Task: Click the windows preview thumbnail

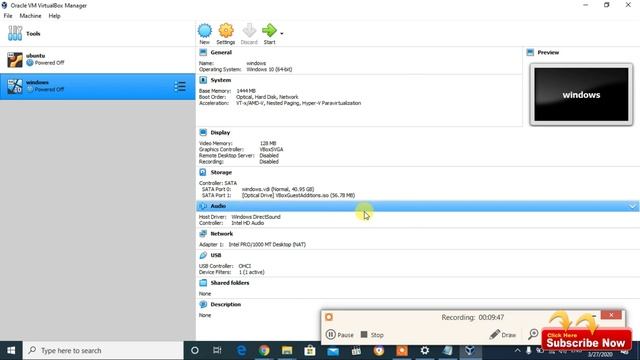Action: [581, 95]
